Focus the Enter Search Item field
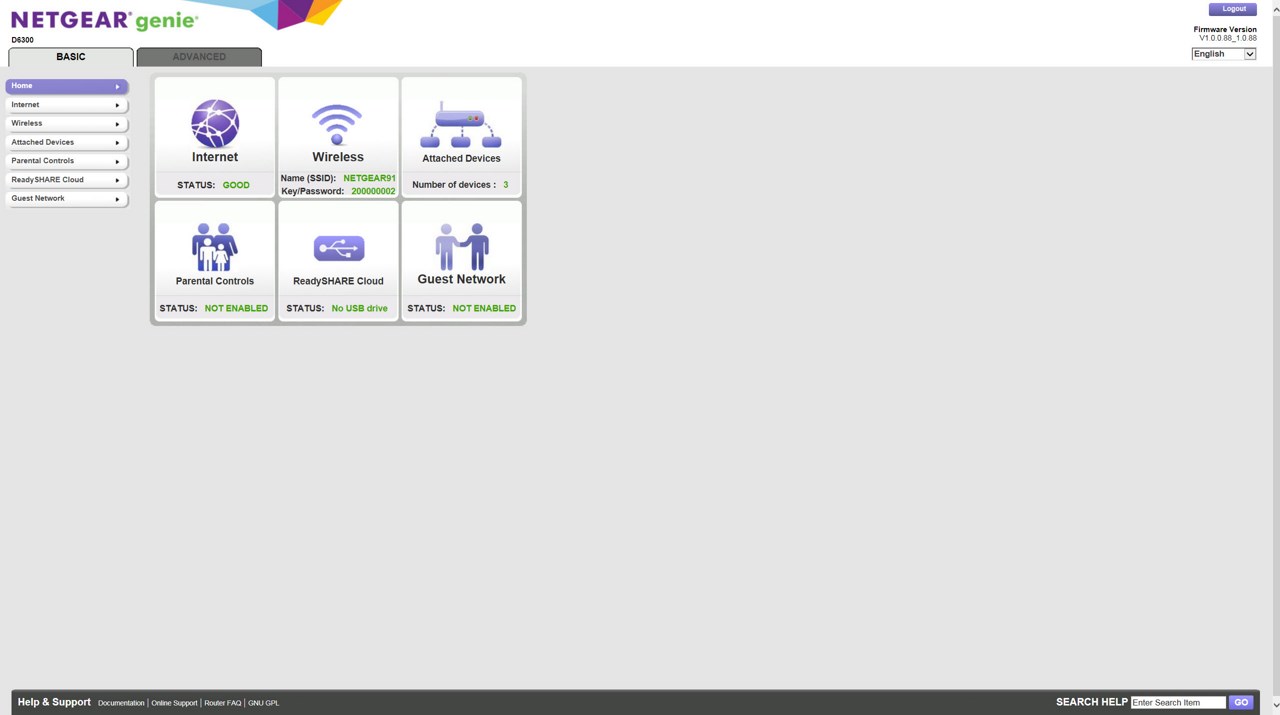Screen dimensions: 1280x715 click(1178, 703)
